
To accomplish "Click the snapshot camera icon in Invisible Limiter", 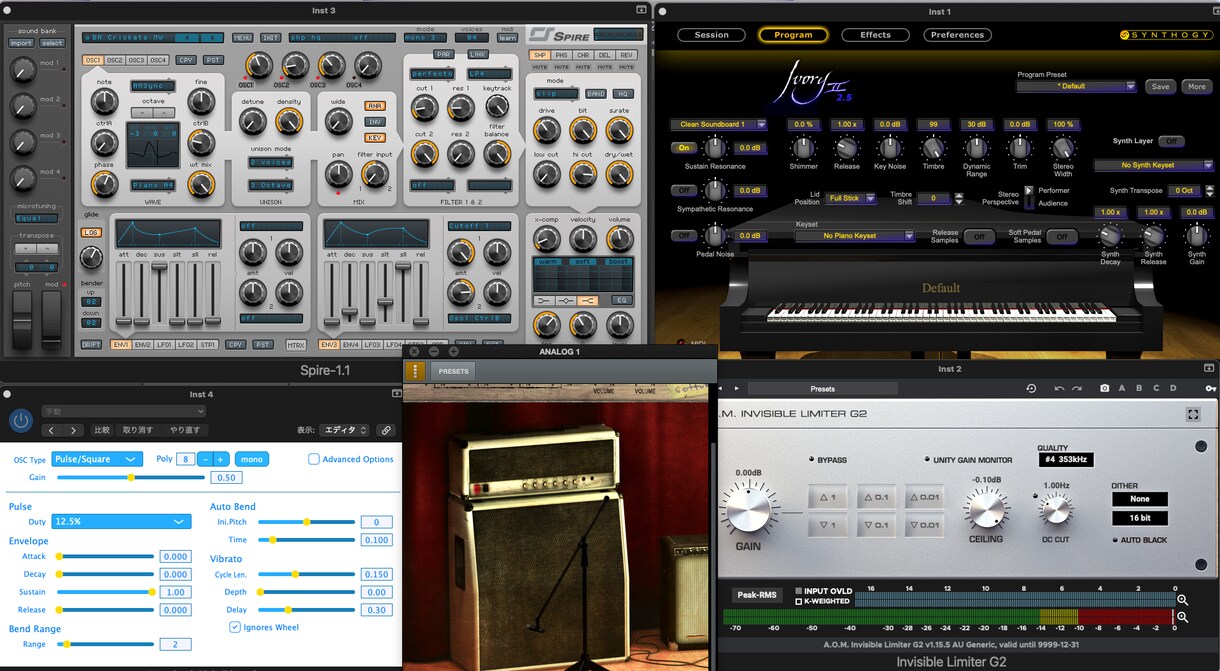I will (x=1104, y=389).
